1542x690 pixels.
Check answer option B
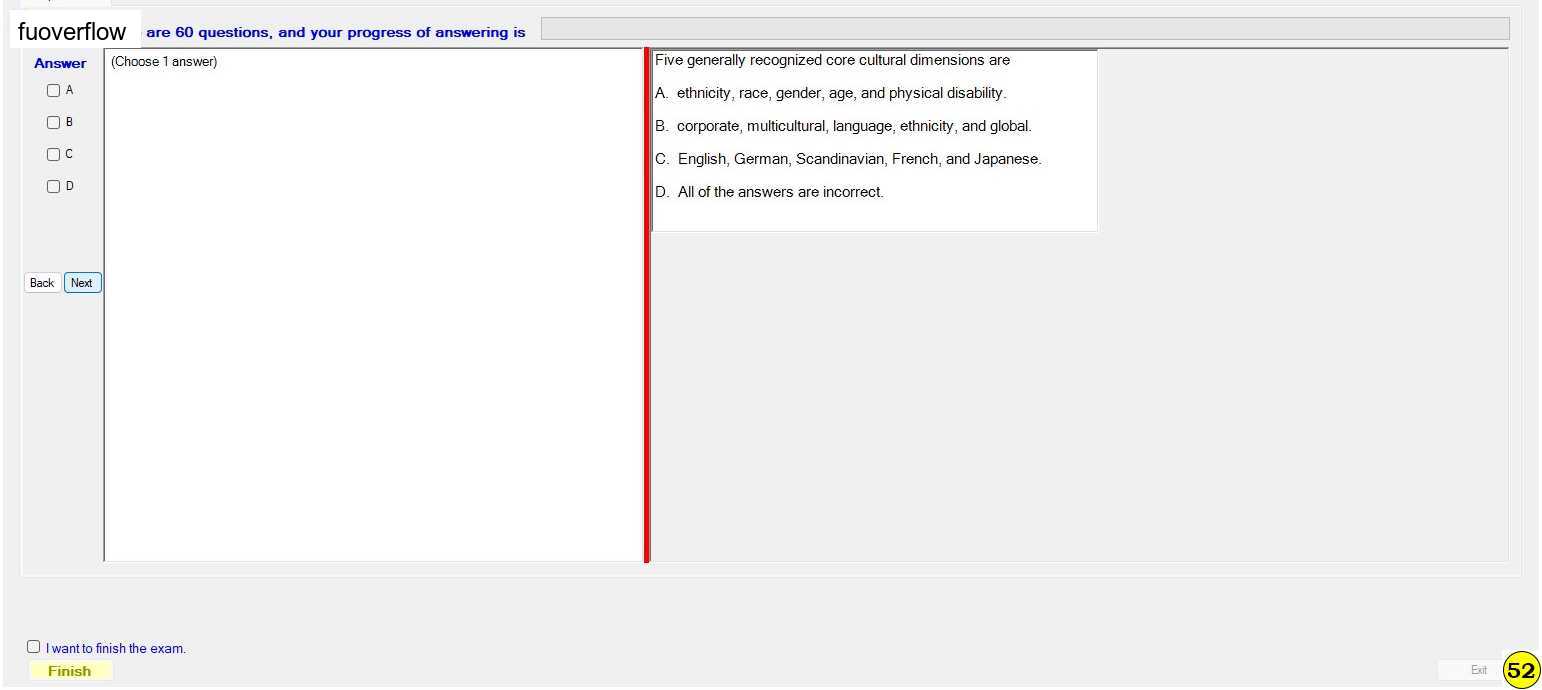pyautogui.click(x=54, y=122)
